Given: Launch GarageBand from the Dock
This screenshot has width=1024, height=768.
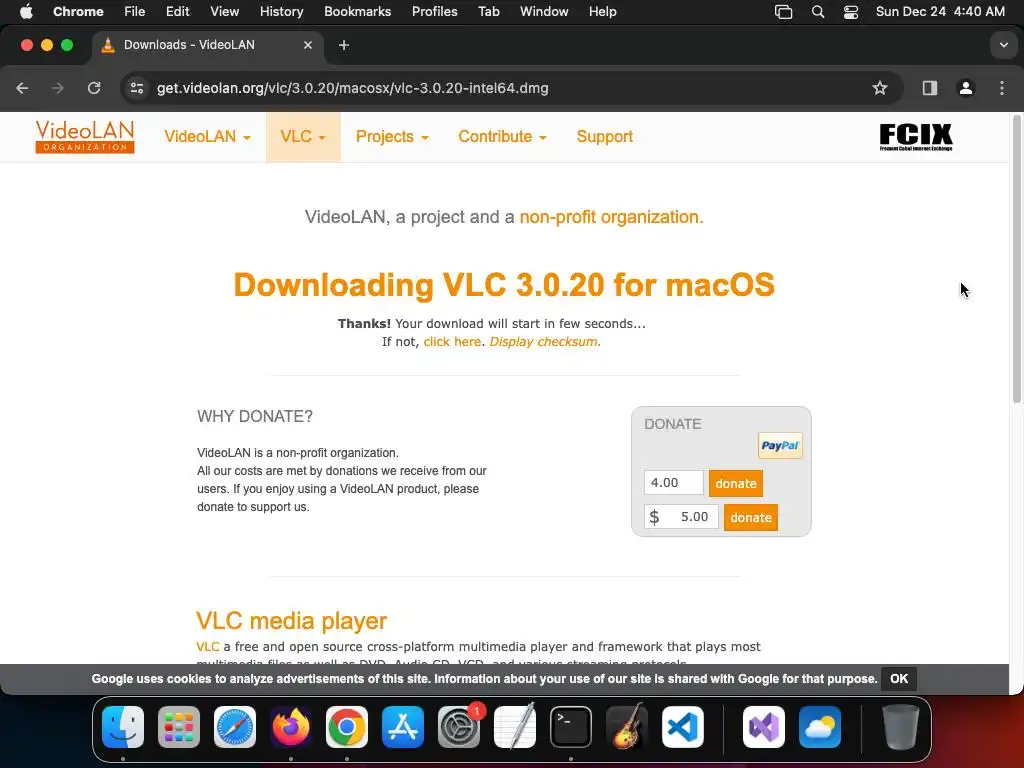Looking at the screenshot, I should (x=627, y=727).
